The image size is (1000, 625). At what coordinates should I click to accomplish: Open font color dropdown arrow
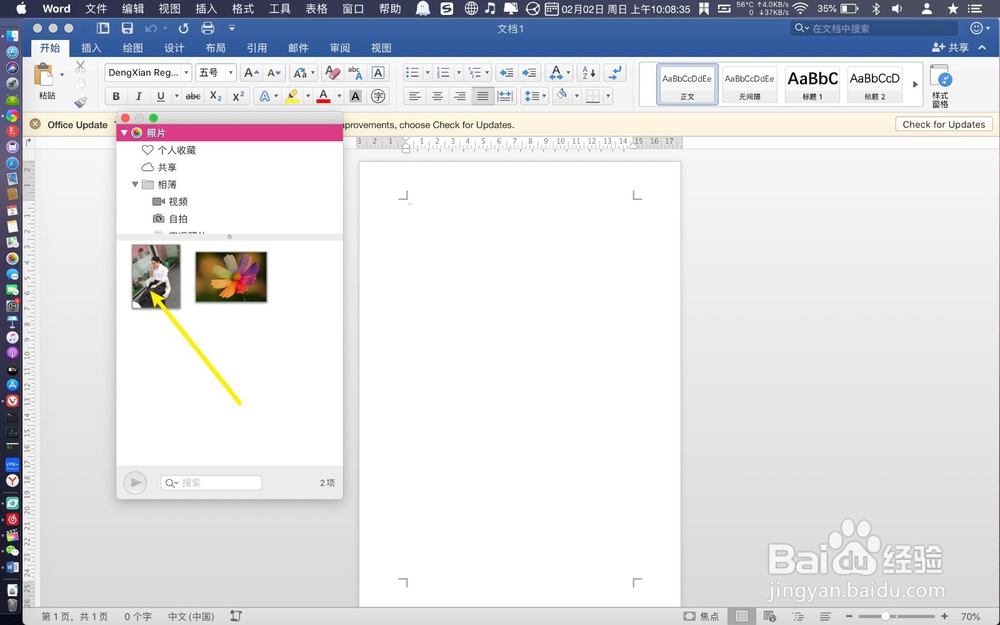point(339,96)
